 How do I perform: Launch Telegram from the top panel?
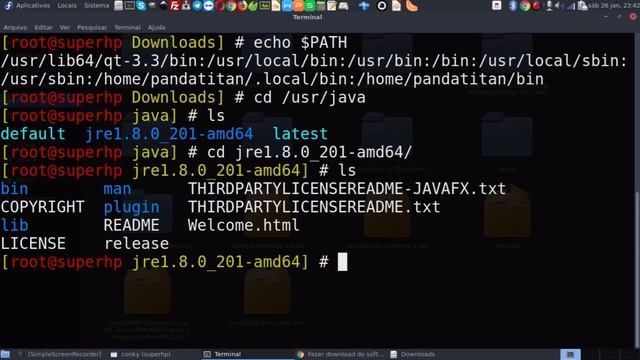(197, 6)
